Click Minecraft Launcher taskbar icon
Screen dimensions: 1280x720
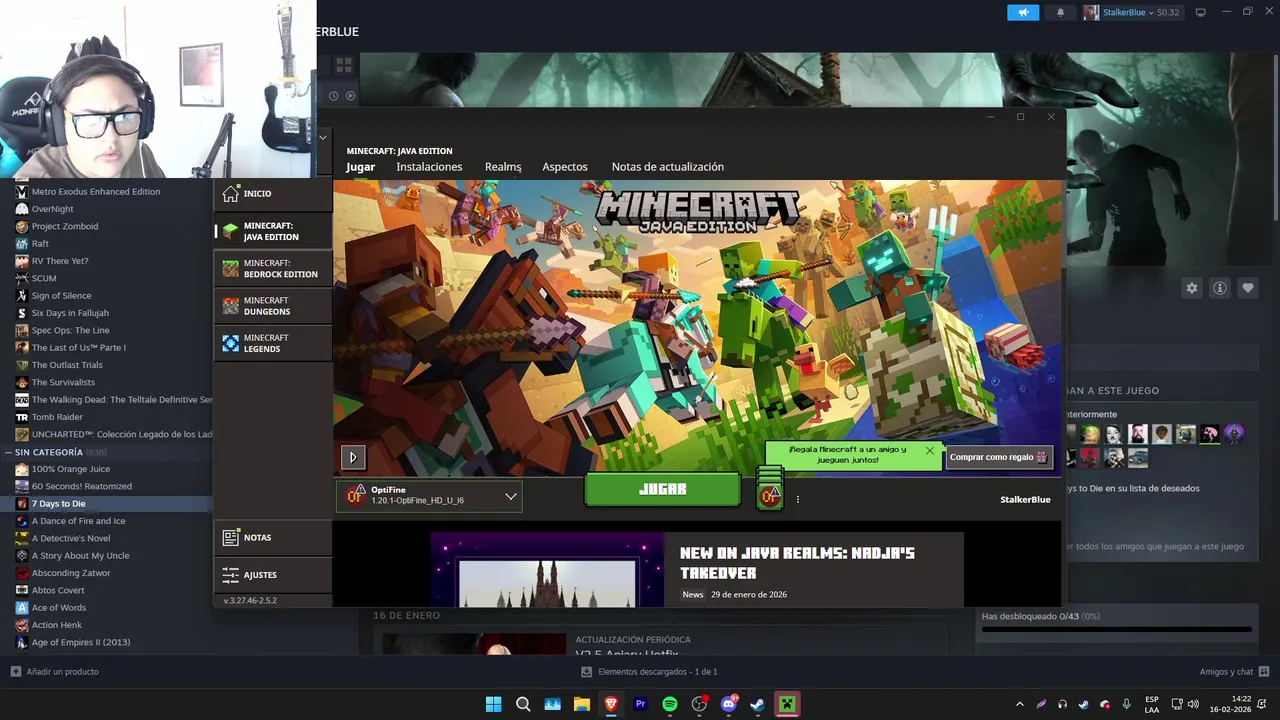pyautogui.click(x=788, y=704)
